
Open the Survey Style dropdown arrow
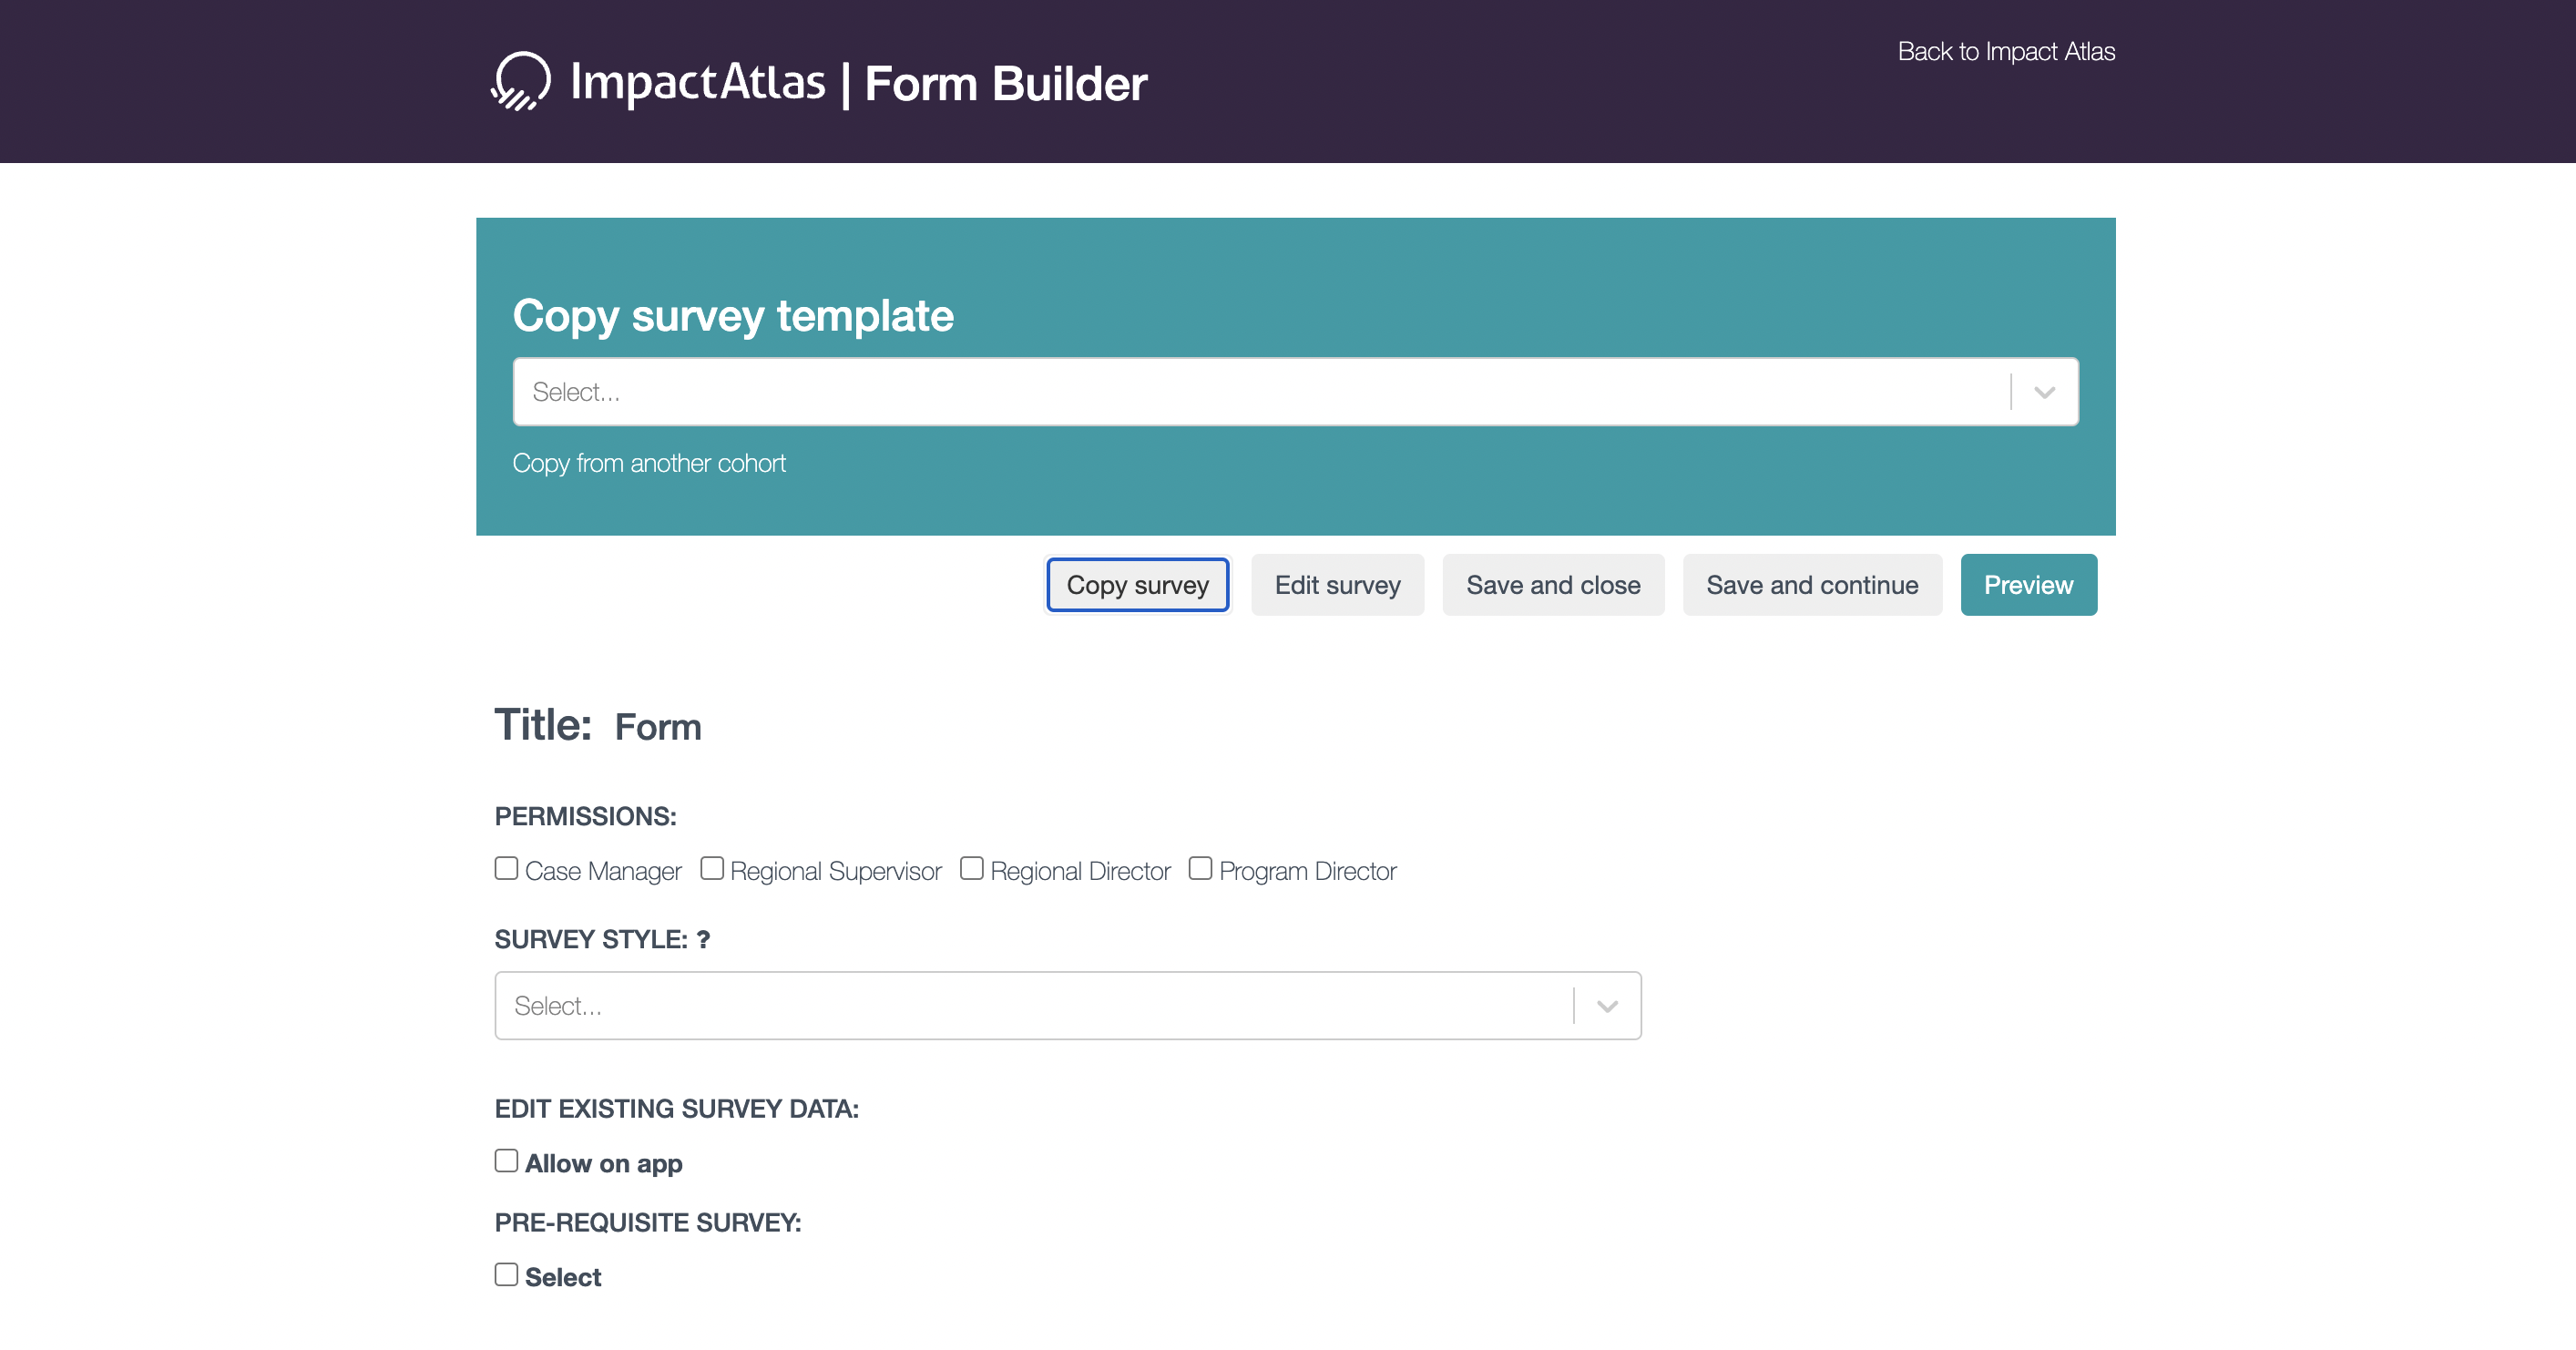pyautogui.click(x=1607, y=1006)
